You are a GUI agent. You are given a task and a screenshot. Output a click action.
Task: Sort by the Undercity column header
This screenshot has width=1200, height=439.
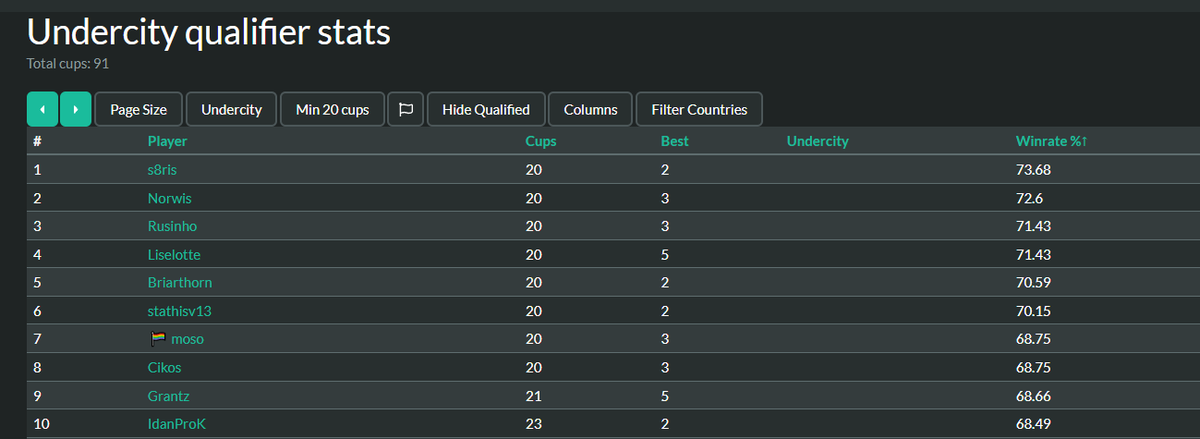(818, 141)
